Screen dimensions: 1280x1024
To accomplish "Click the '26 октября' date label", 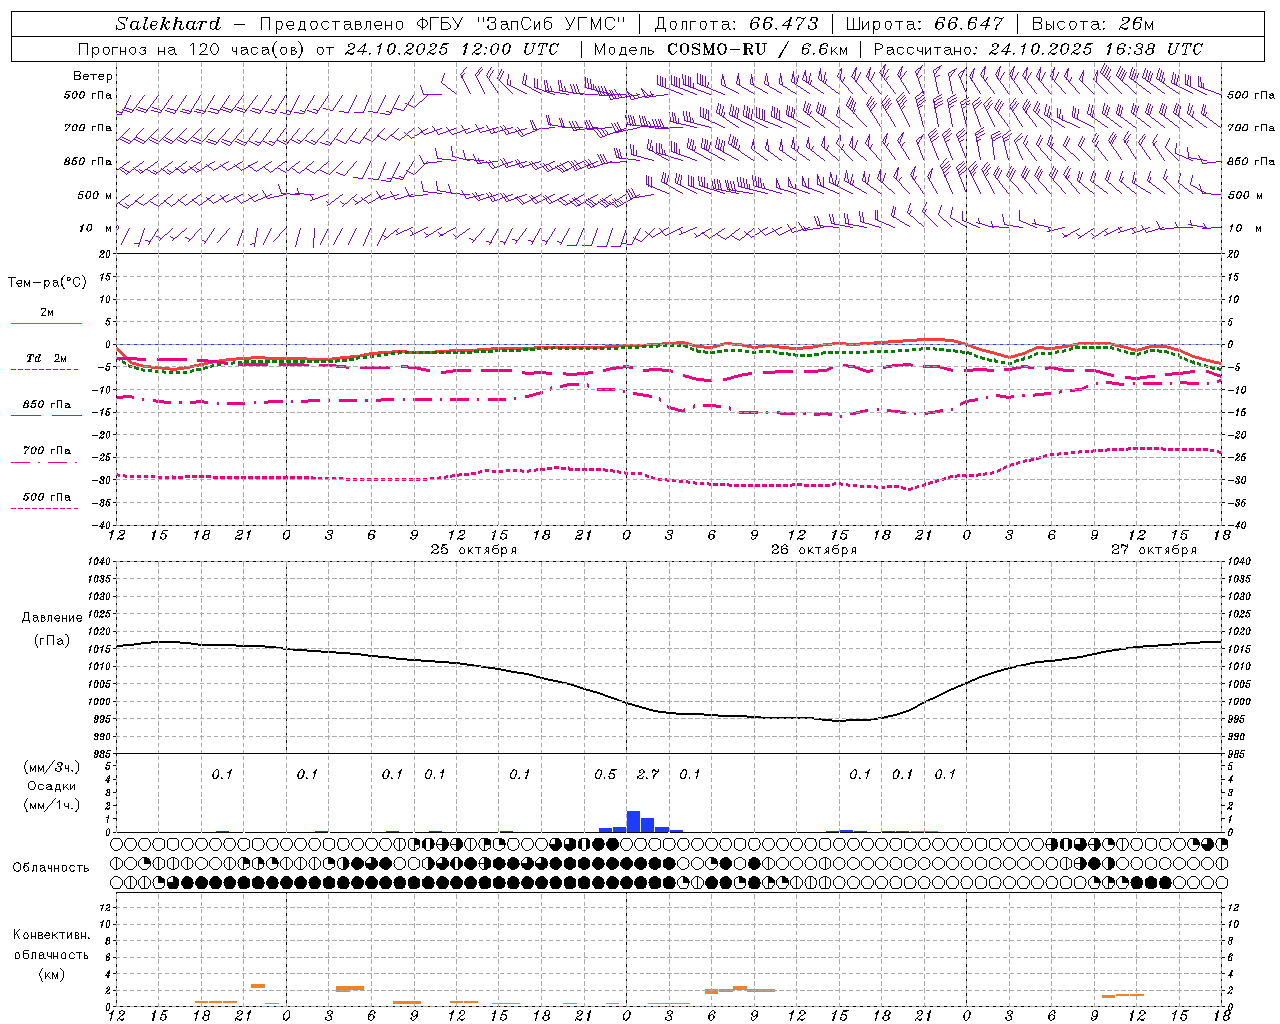I will tap(814, 550).
